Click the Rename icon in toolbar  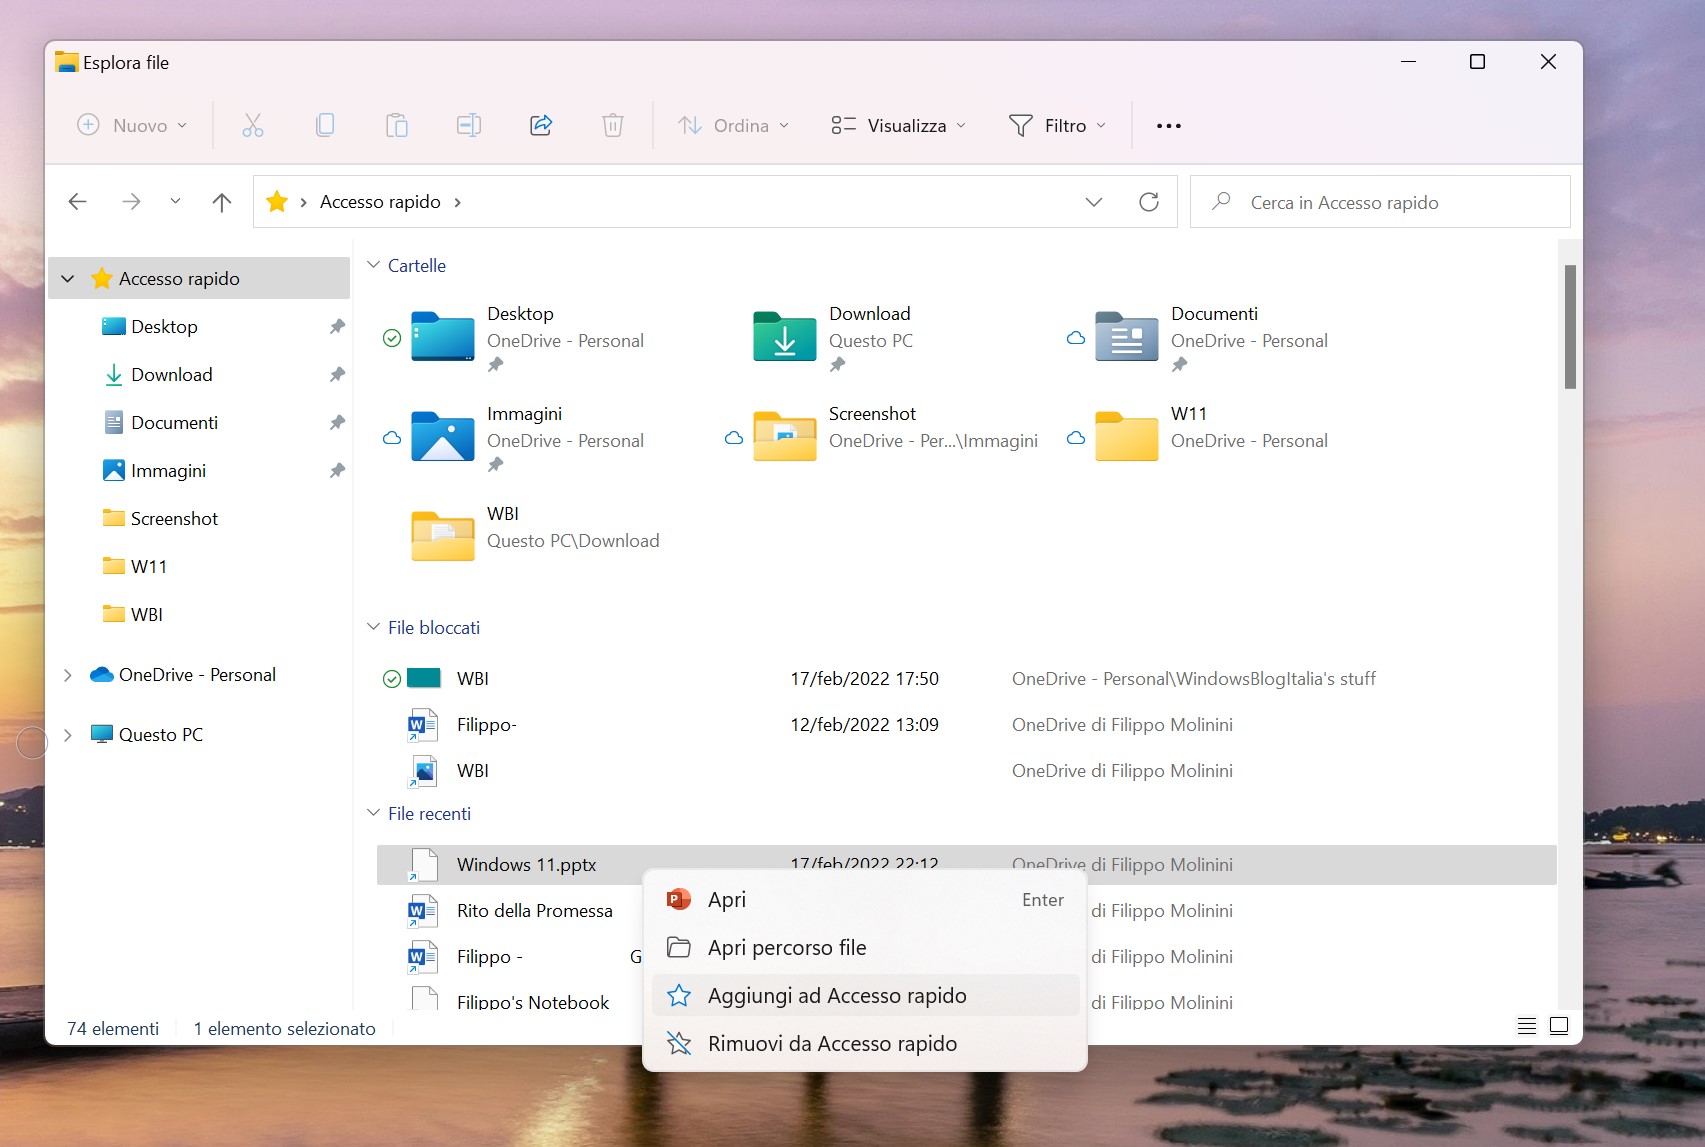click(469, 125)
